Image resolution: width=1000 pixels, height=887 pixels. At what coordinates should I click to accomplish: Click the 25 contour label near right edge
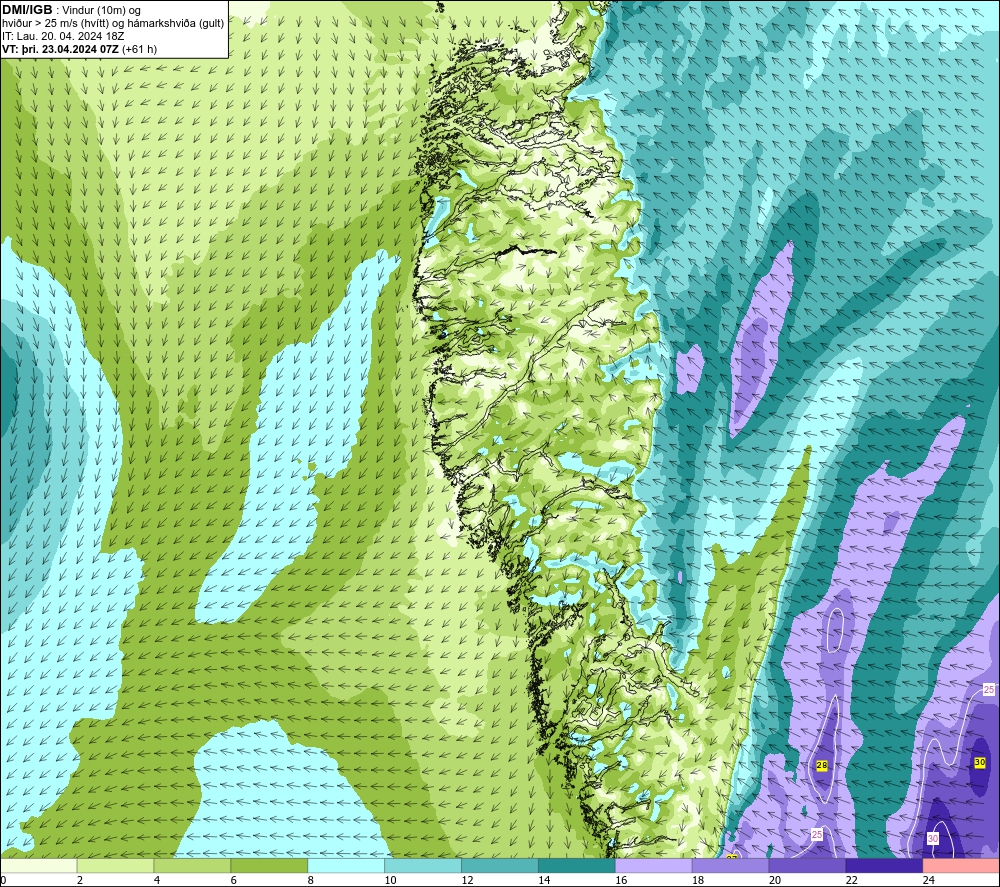[989, 689]
